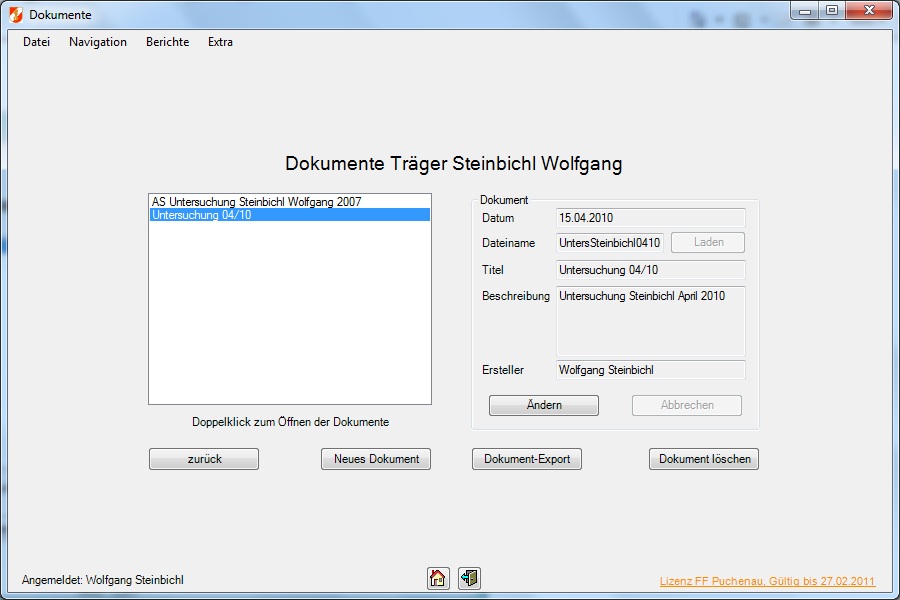Click the Dateiname field UntersSteinbichl0410
Viewport: 900px width, 600px height.
point(610,243)
